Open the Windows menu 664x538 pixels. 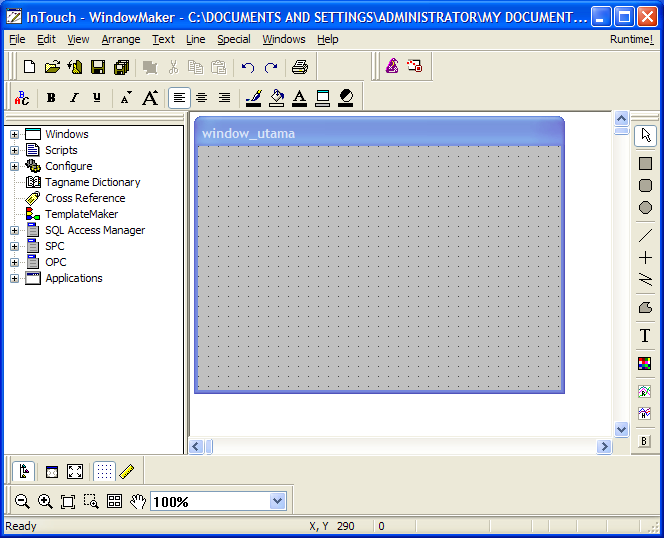coord(284,39)
